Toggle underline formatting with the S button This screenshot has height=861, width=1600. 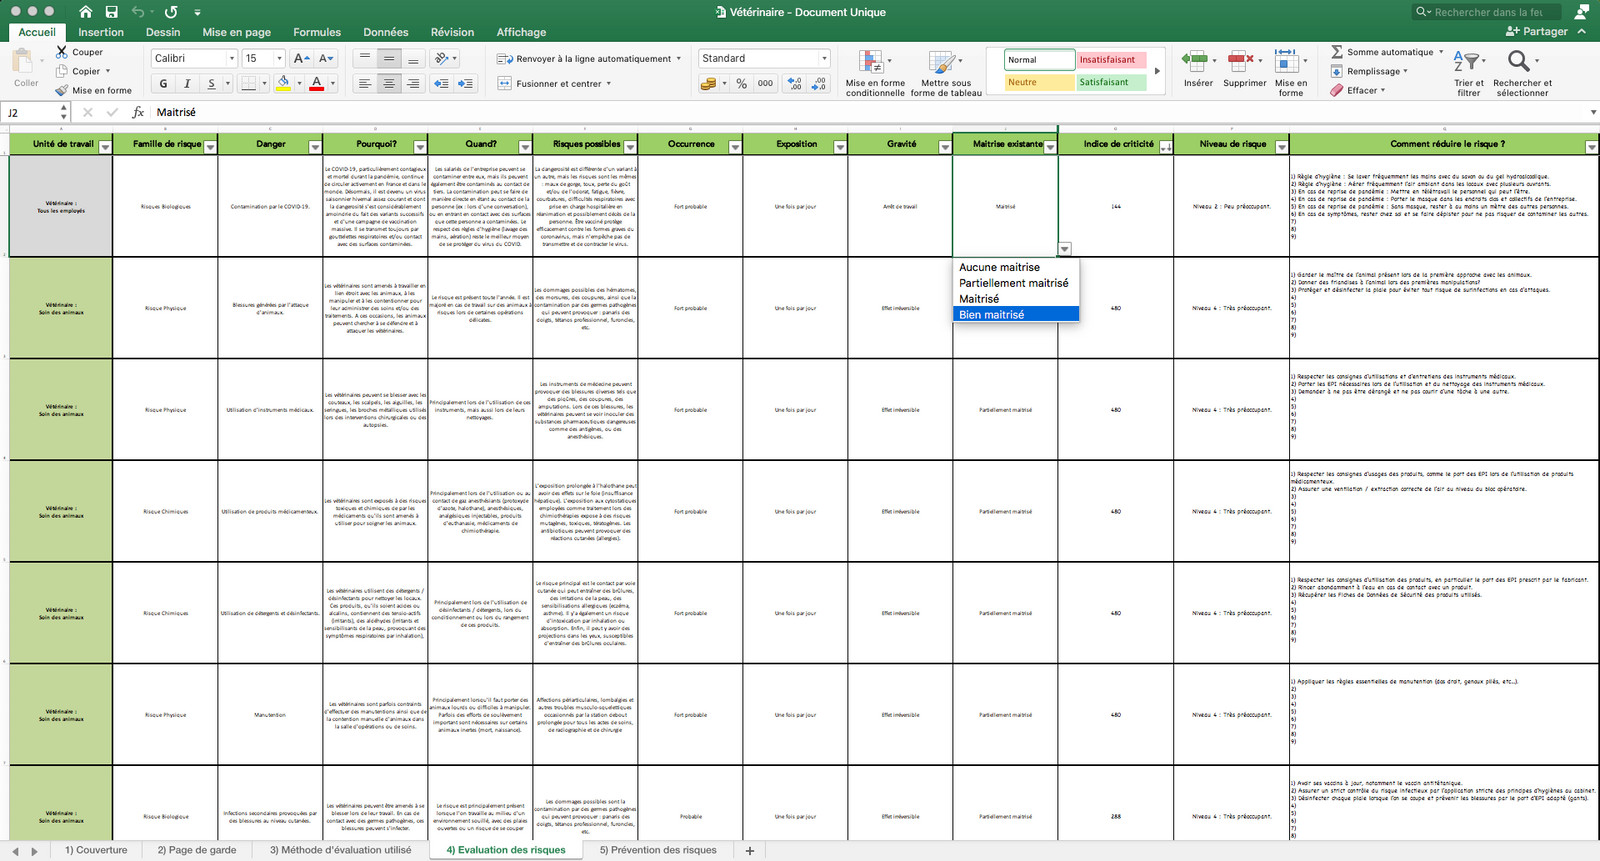tap(211, 84)
